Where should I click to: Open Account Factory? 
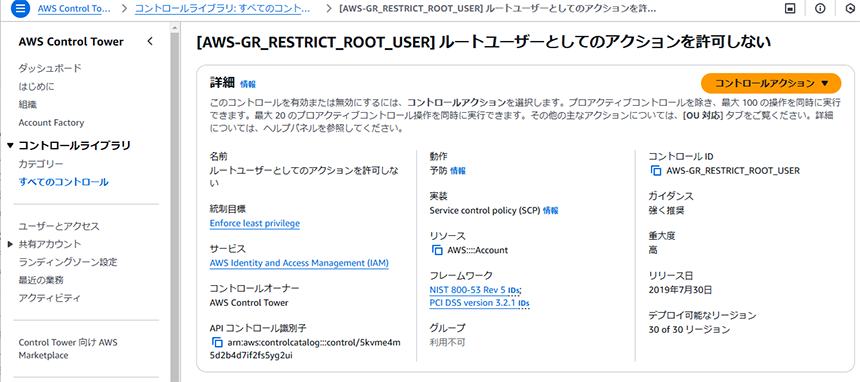click(x=51, y=122)
